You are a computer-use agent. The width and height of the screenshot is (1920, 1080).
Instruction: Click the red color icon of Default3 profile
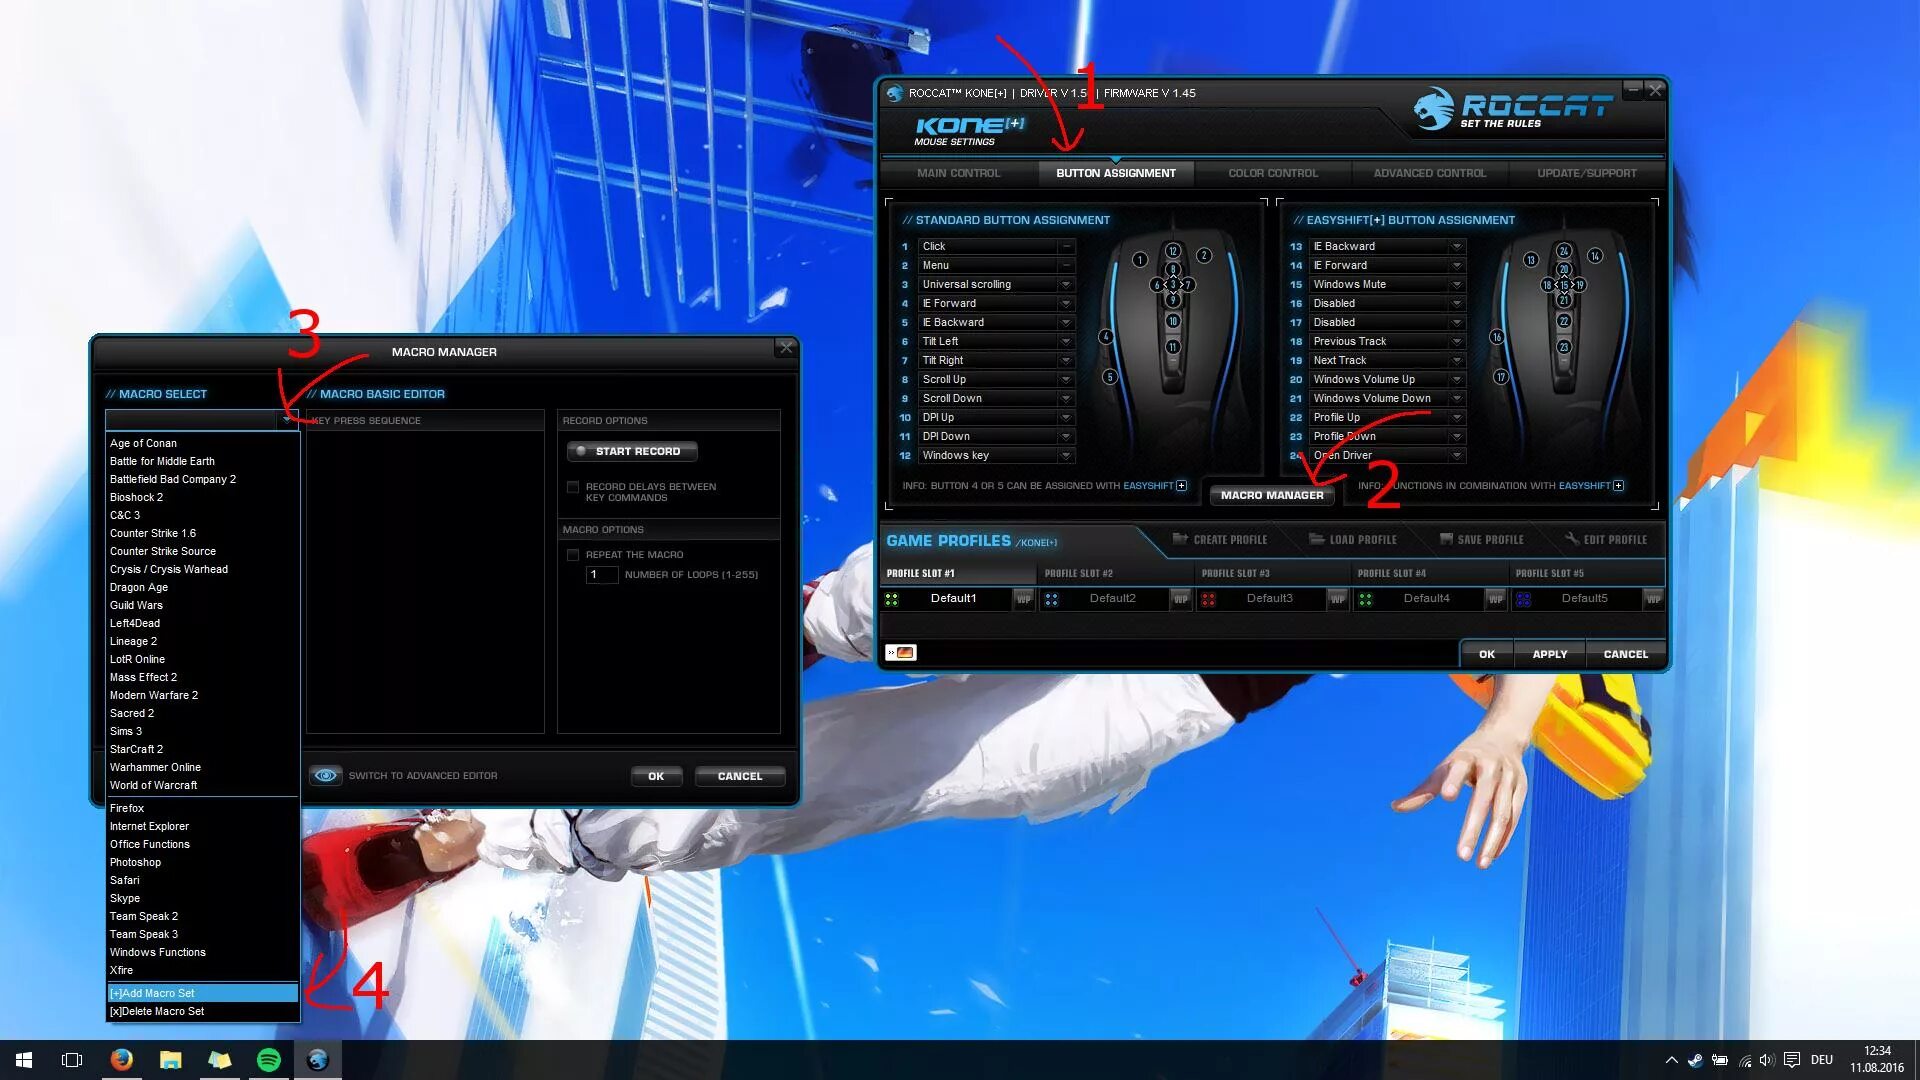pyautogui.click(x=1208, y=599)
